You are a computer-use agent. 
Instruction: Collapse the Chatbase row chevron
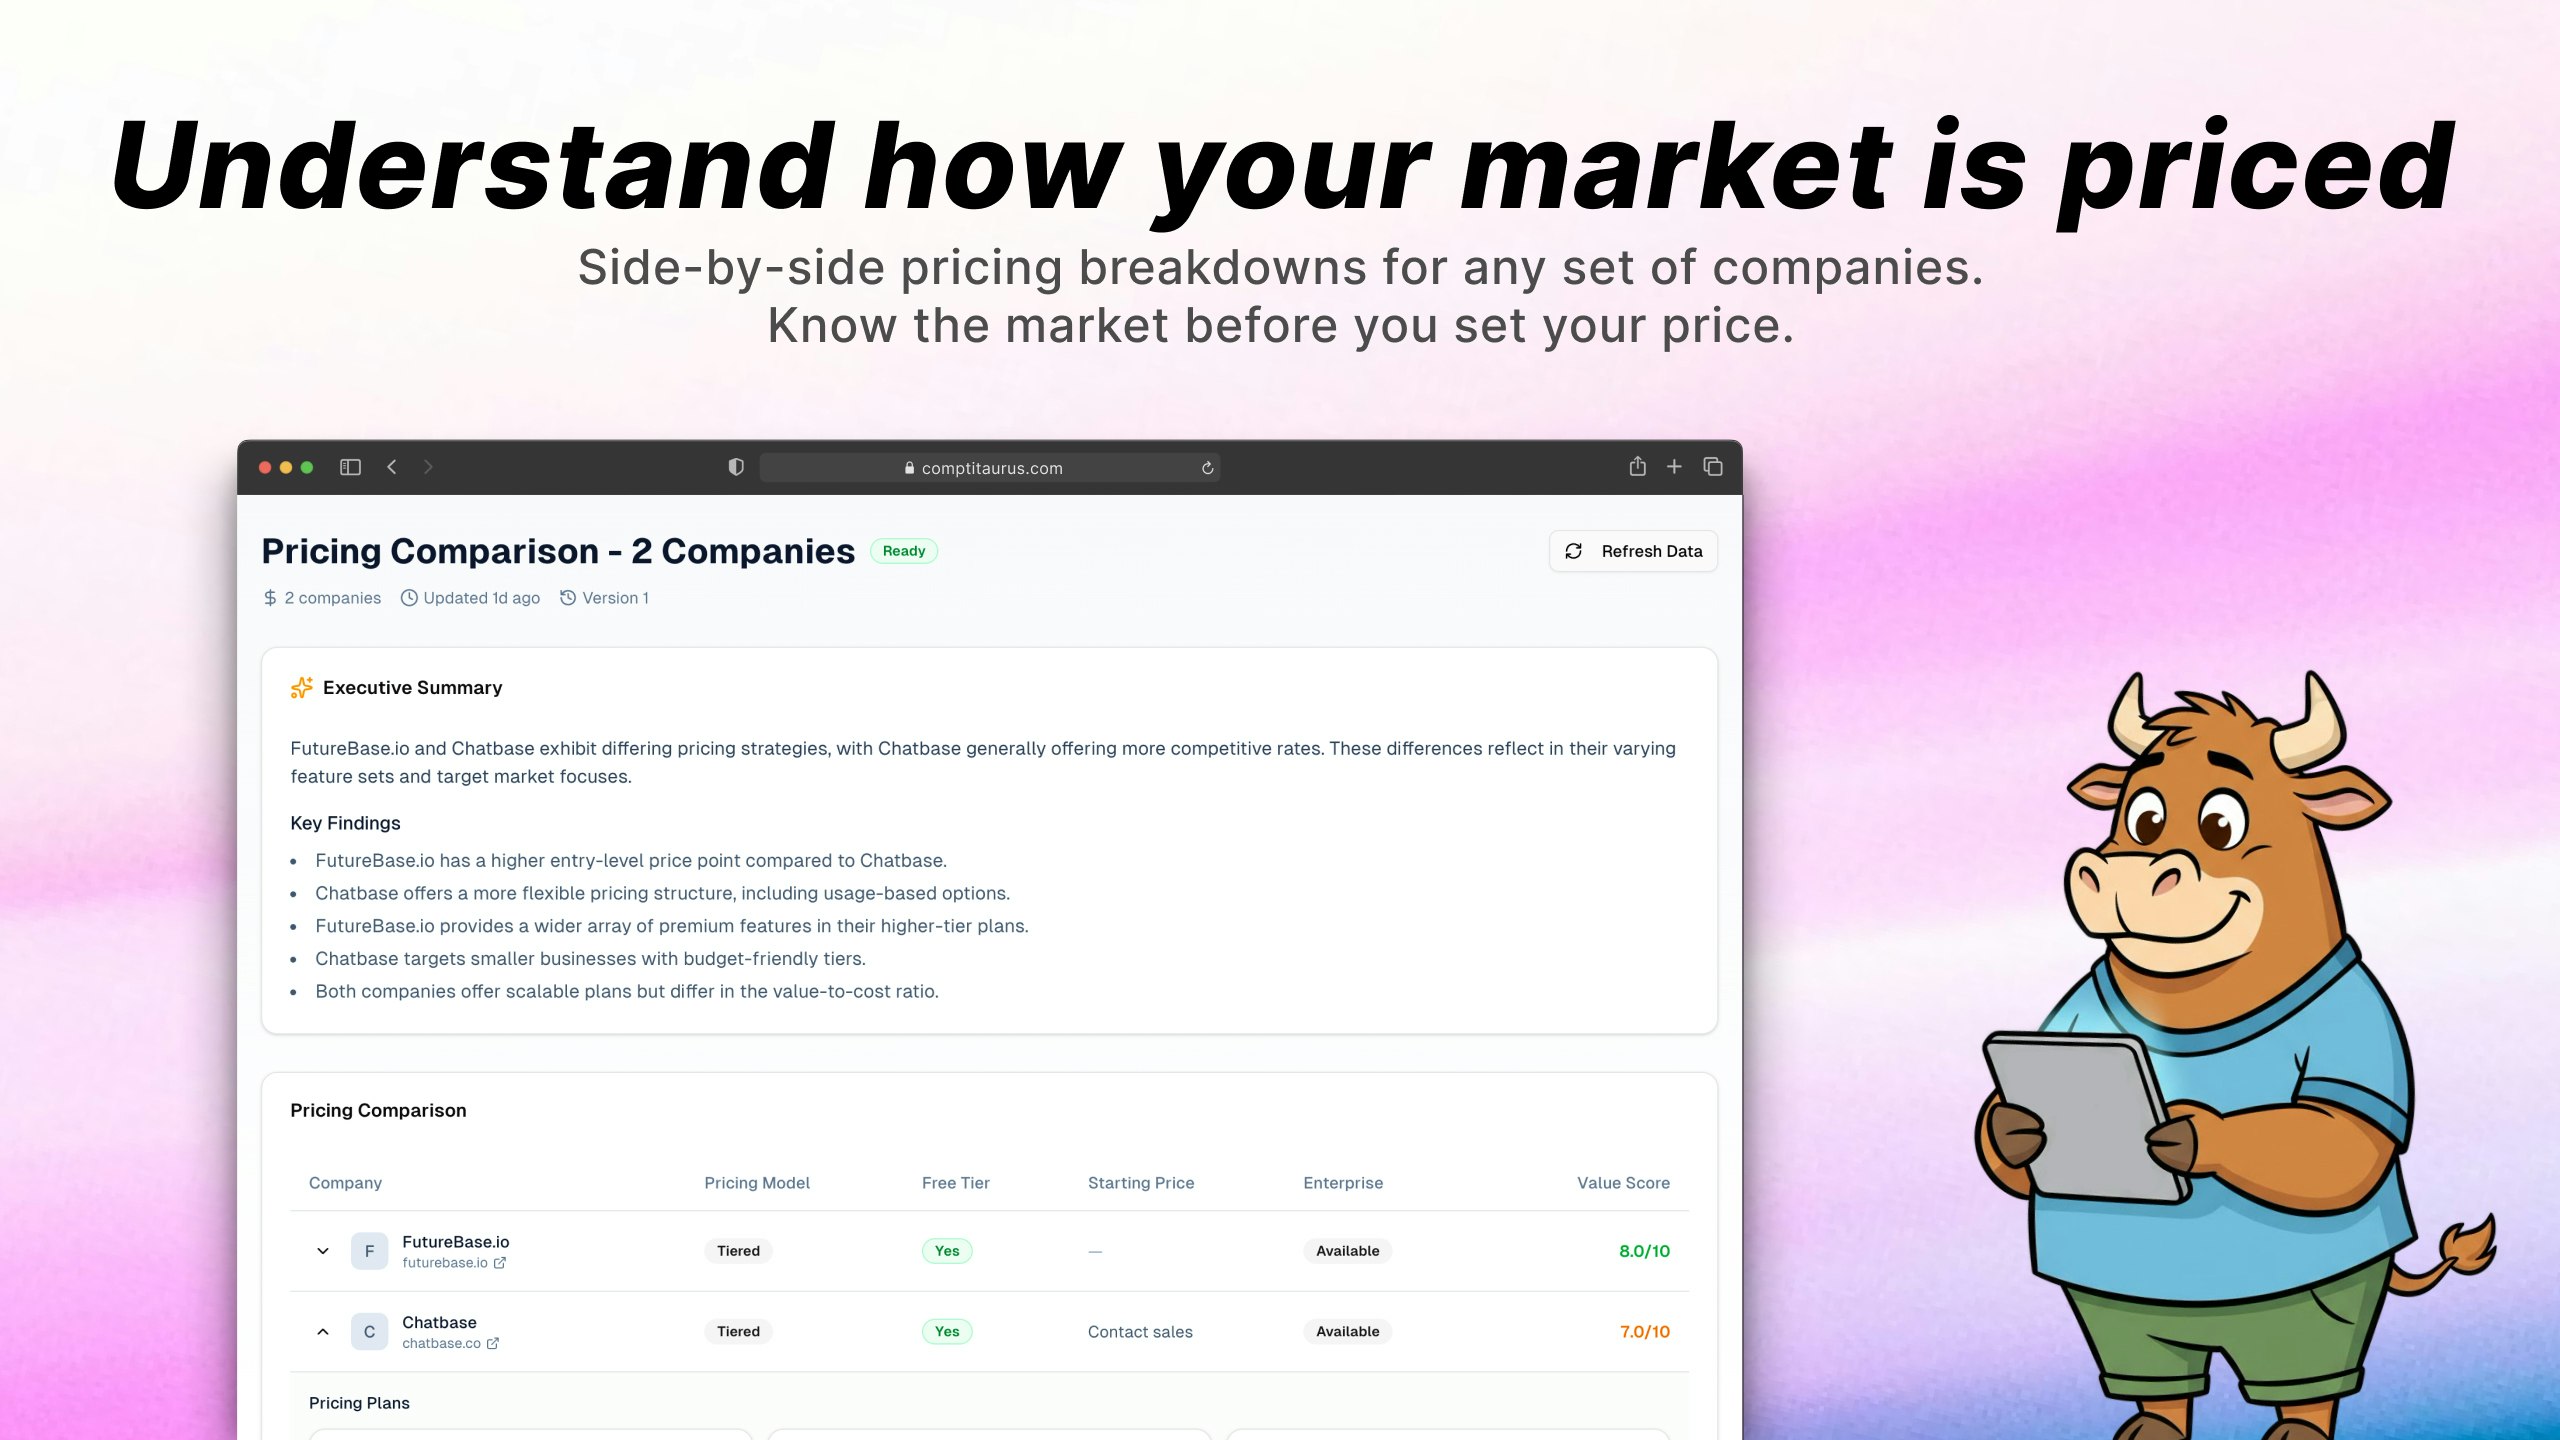click(323, 1331)
